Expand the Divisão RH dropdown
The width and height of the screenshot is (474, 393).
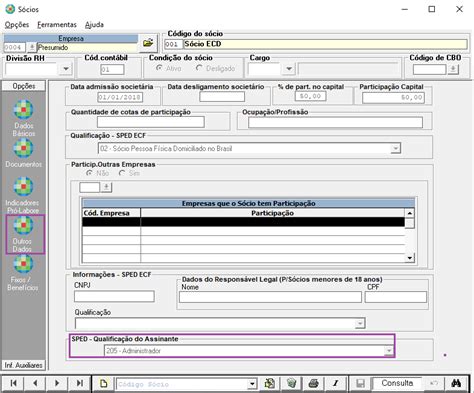tap(66, 69)
